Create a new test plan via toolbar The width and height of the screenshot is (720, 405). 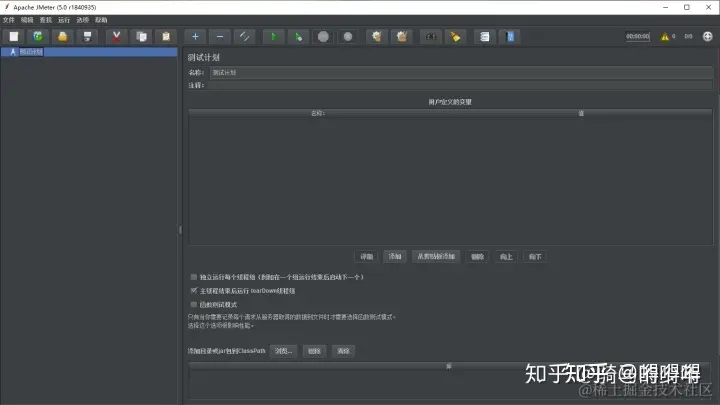pyautogui.click(x=14, y=37)
